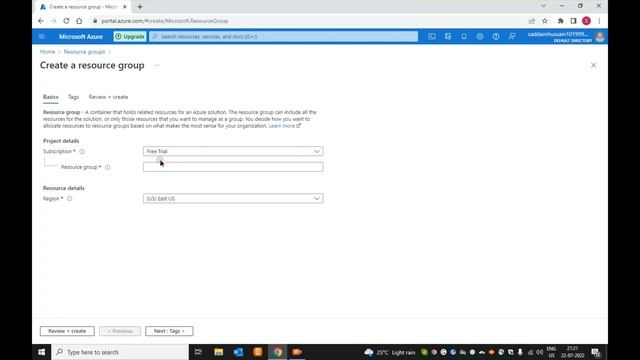This screenshot has height=360, width=640.
Task: Open the Azure portal hamburger menu
Action: click(x=42, y=37)
